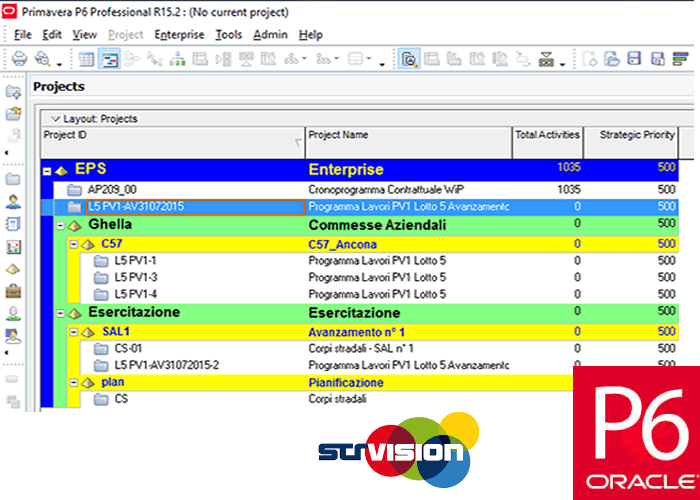
Task: Open WBS via the sidebar pyramid icon
Action: pos(13,269)
